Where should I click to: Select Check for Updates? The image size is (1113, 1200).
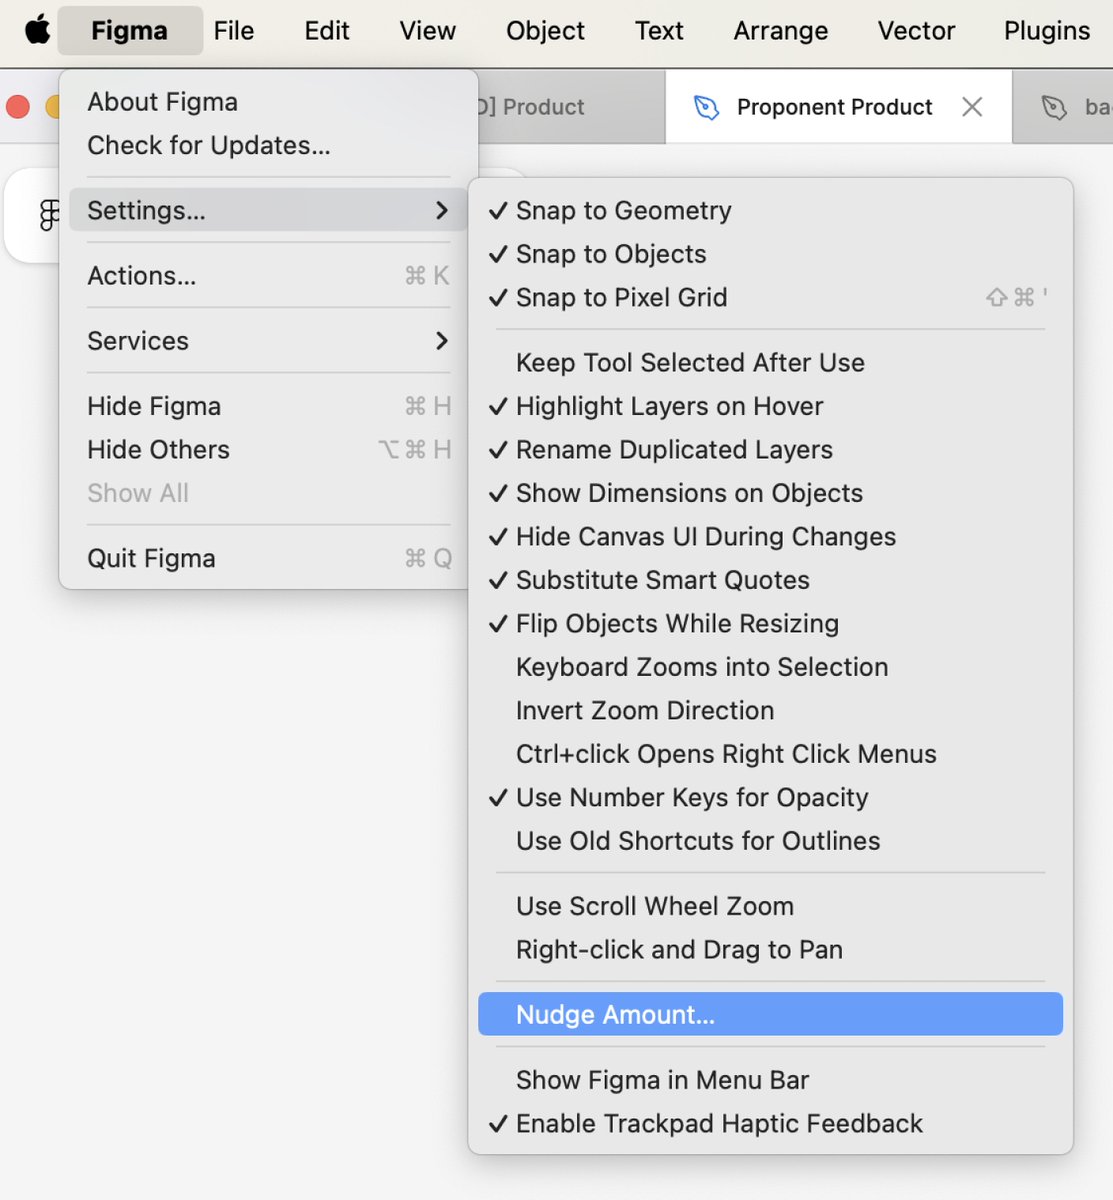(x=268, y=146)
